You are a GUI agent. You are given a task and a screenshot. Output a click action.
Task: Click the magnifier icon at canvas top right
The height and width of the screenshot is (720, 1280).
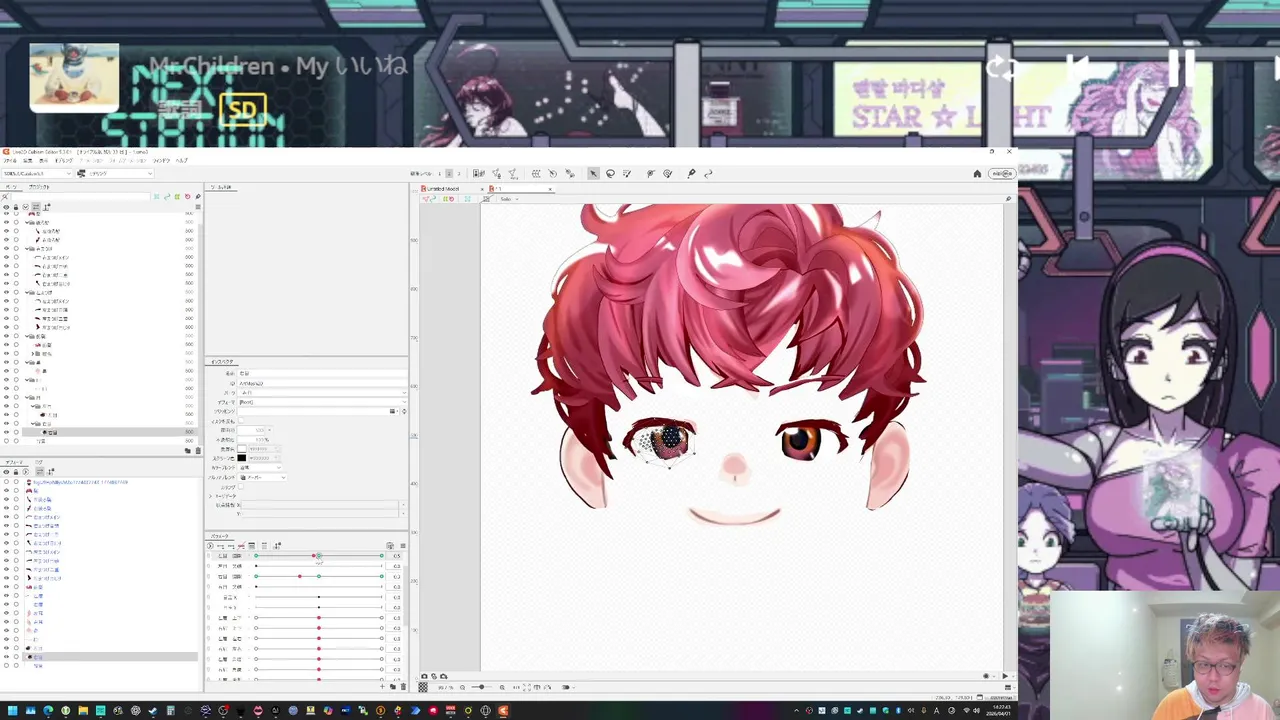tap(1008, 198)
